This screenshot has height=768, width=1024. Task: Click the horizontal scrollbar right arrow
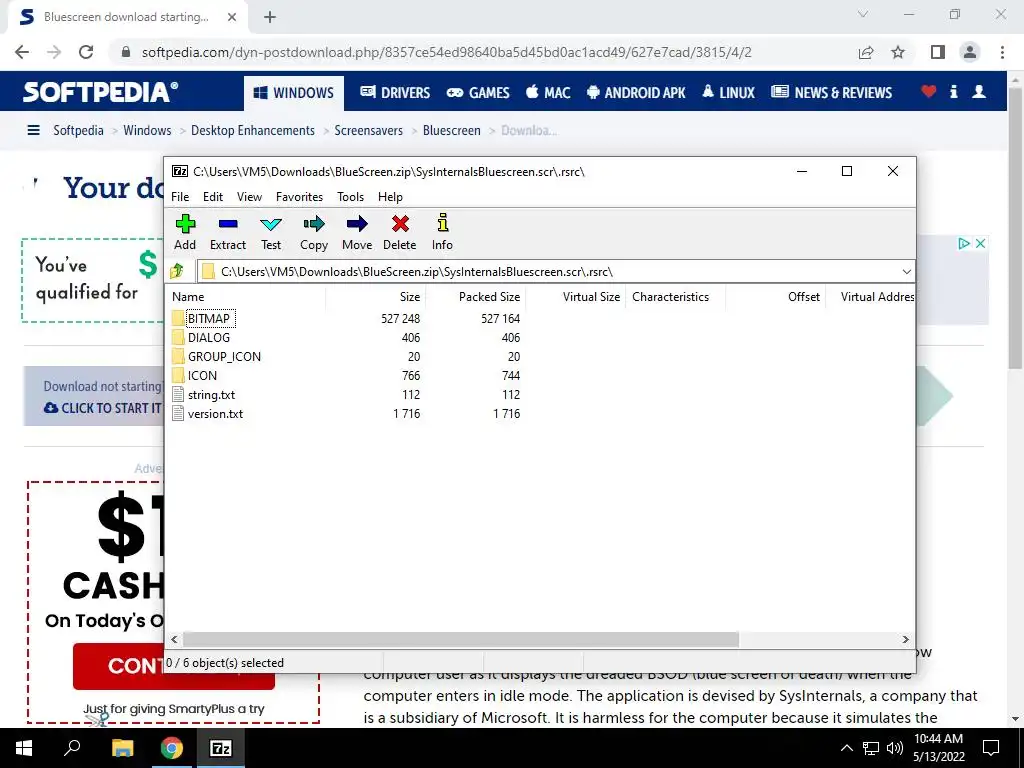[x=905, y=639]
